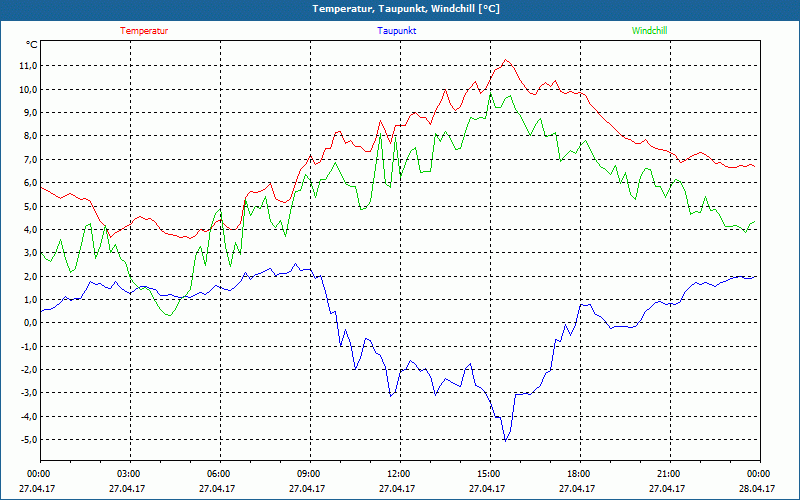Click the green Windchill legend label
Viewport: 800px width, 500px height.
click(x=649, y=31)
